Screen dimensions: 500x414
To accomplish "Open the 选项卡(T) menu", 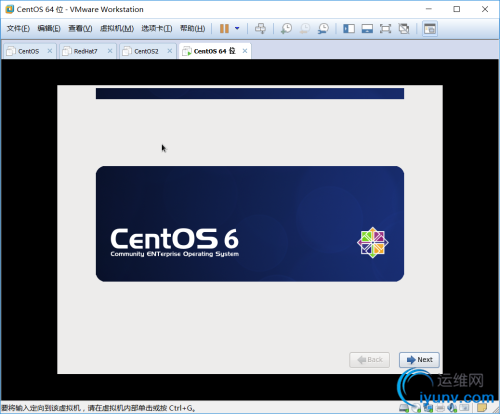I will click(157, 29).
